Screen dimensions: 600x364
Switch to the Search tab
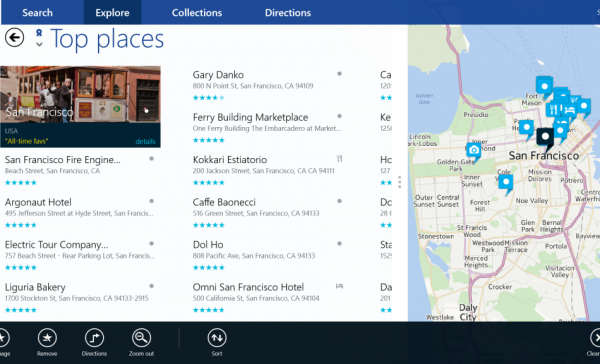[37, 13]
